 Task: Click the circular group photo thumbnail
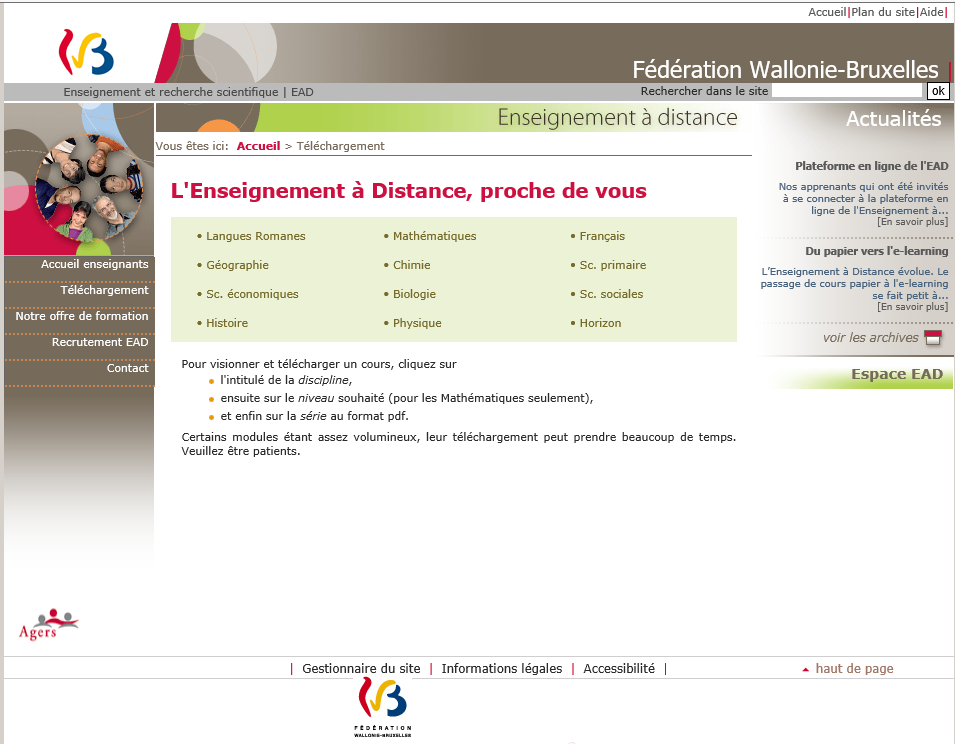88,188
